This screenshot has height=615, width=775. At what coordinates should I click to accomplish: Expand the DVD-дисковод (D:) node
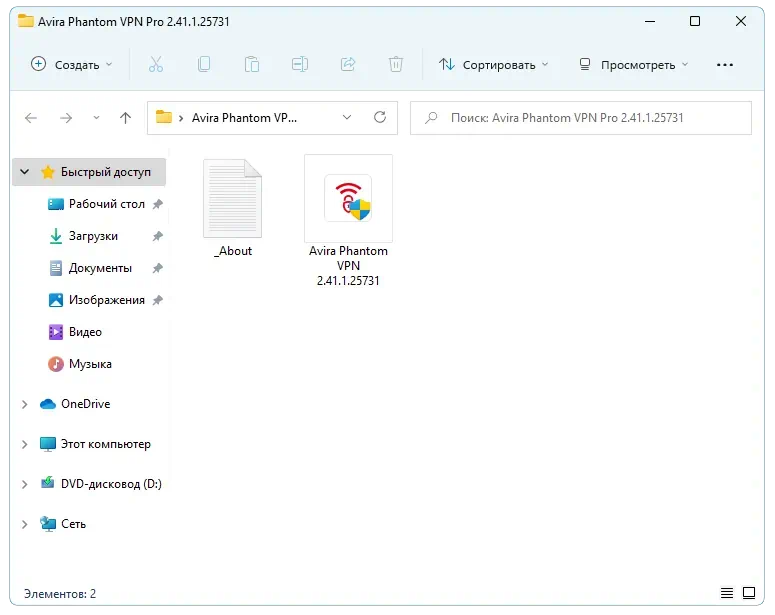[24, 484]
